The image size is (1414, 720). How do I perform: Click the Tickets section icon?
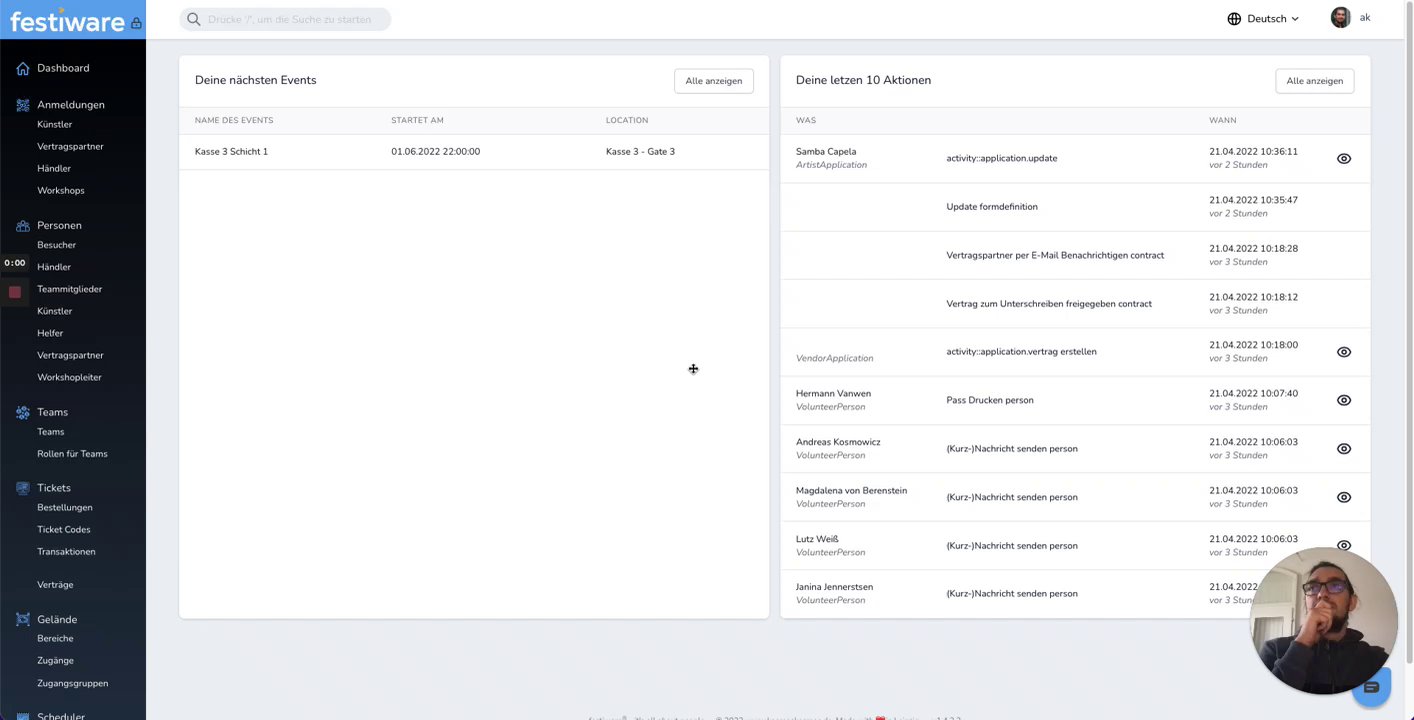coord(23,488)
